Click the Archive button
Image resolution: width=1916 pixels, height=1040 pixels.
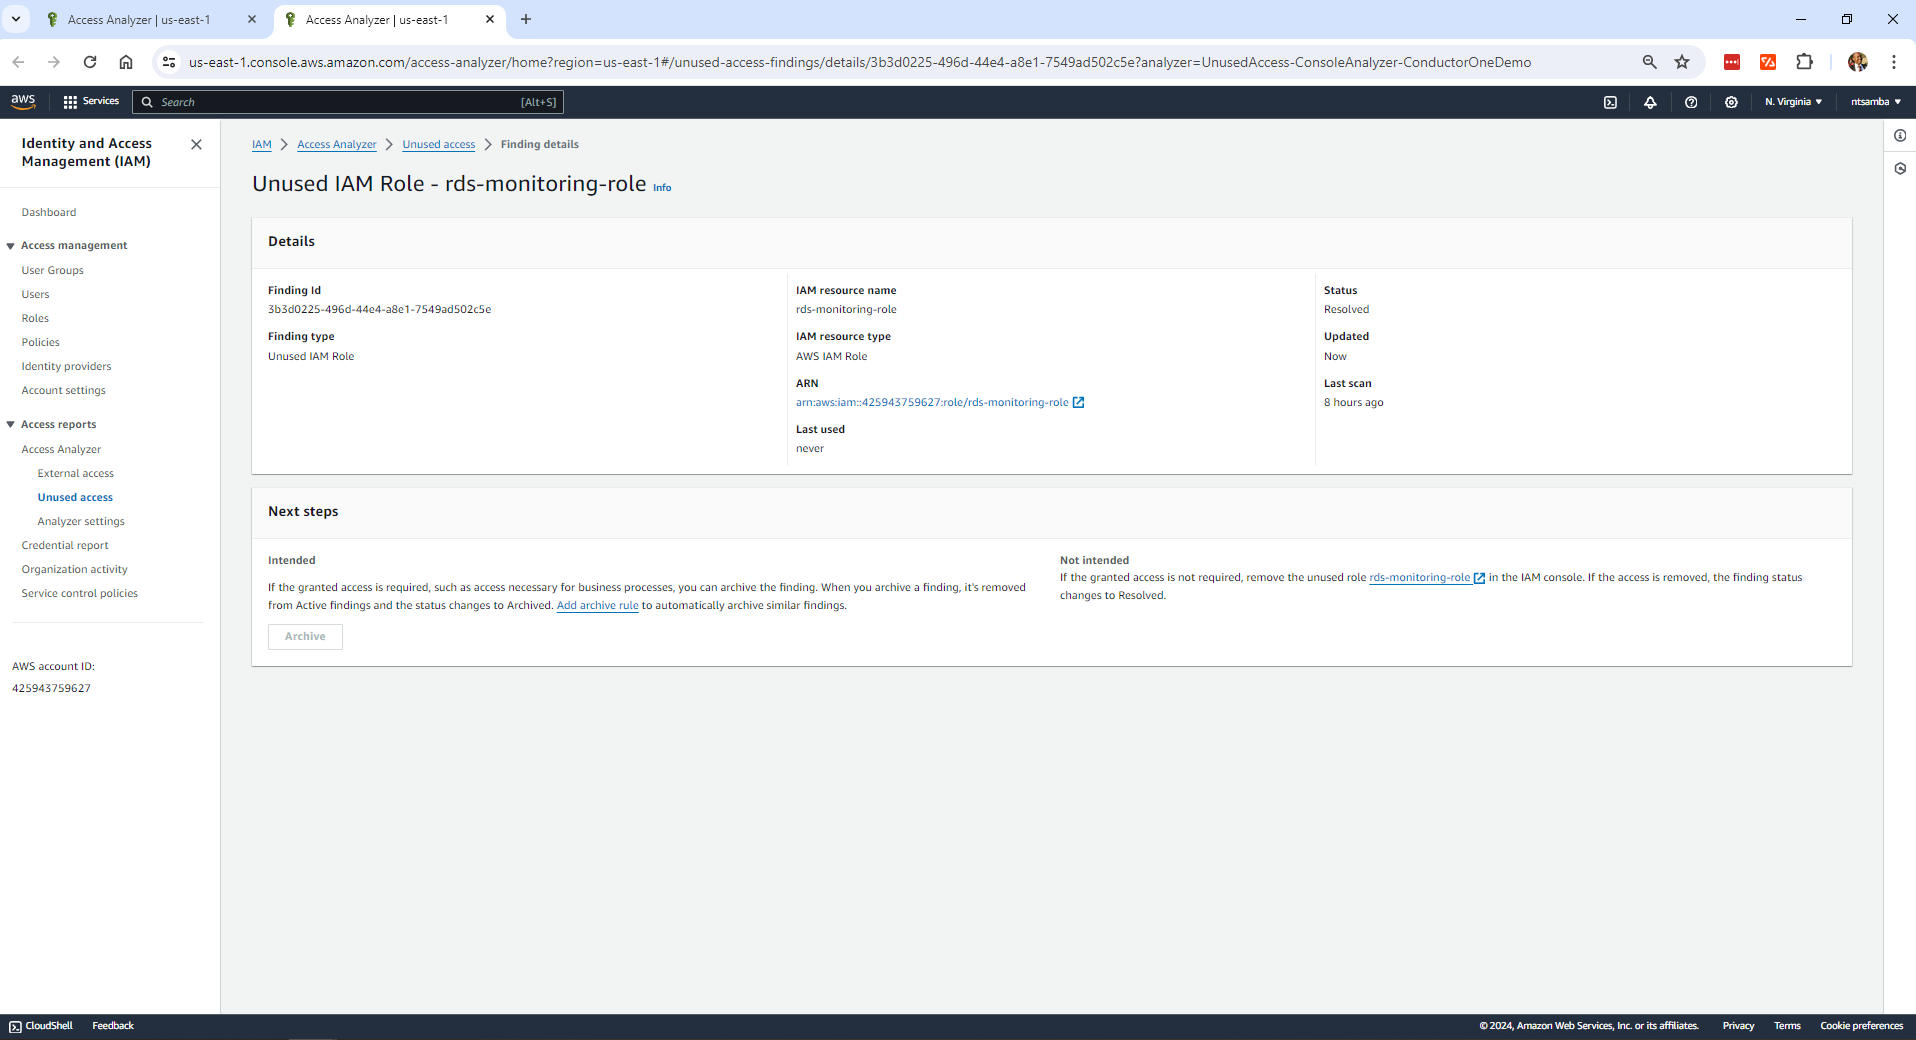point(305,637)
